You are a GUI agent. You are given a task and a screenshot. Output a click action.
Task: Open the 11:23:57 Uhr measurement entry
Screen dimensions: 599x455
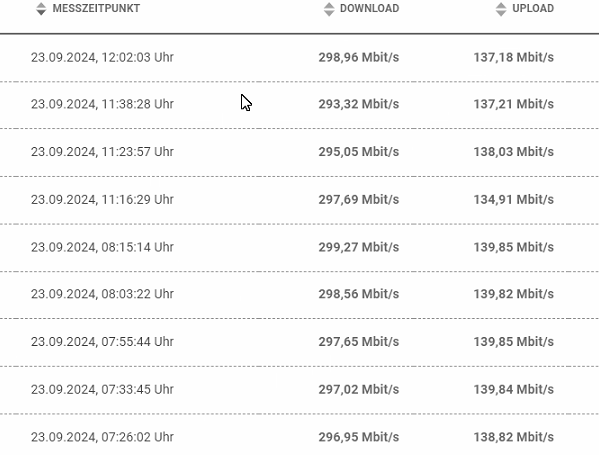(300, 152)
